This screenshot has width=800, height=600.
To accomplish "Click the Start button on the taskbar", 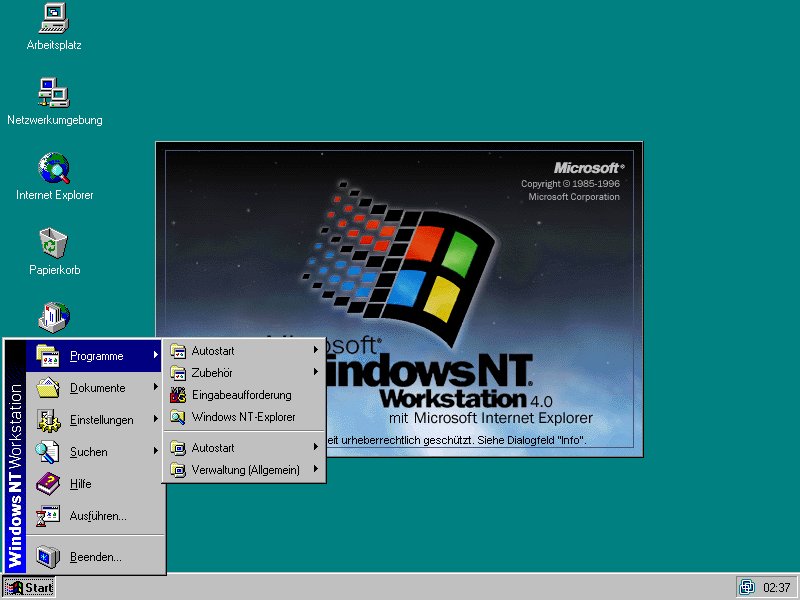I will tap(29, 587).
